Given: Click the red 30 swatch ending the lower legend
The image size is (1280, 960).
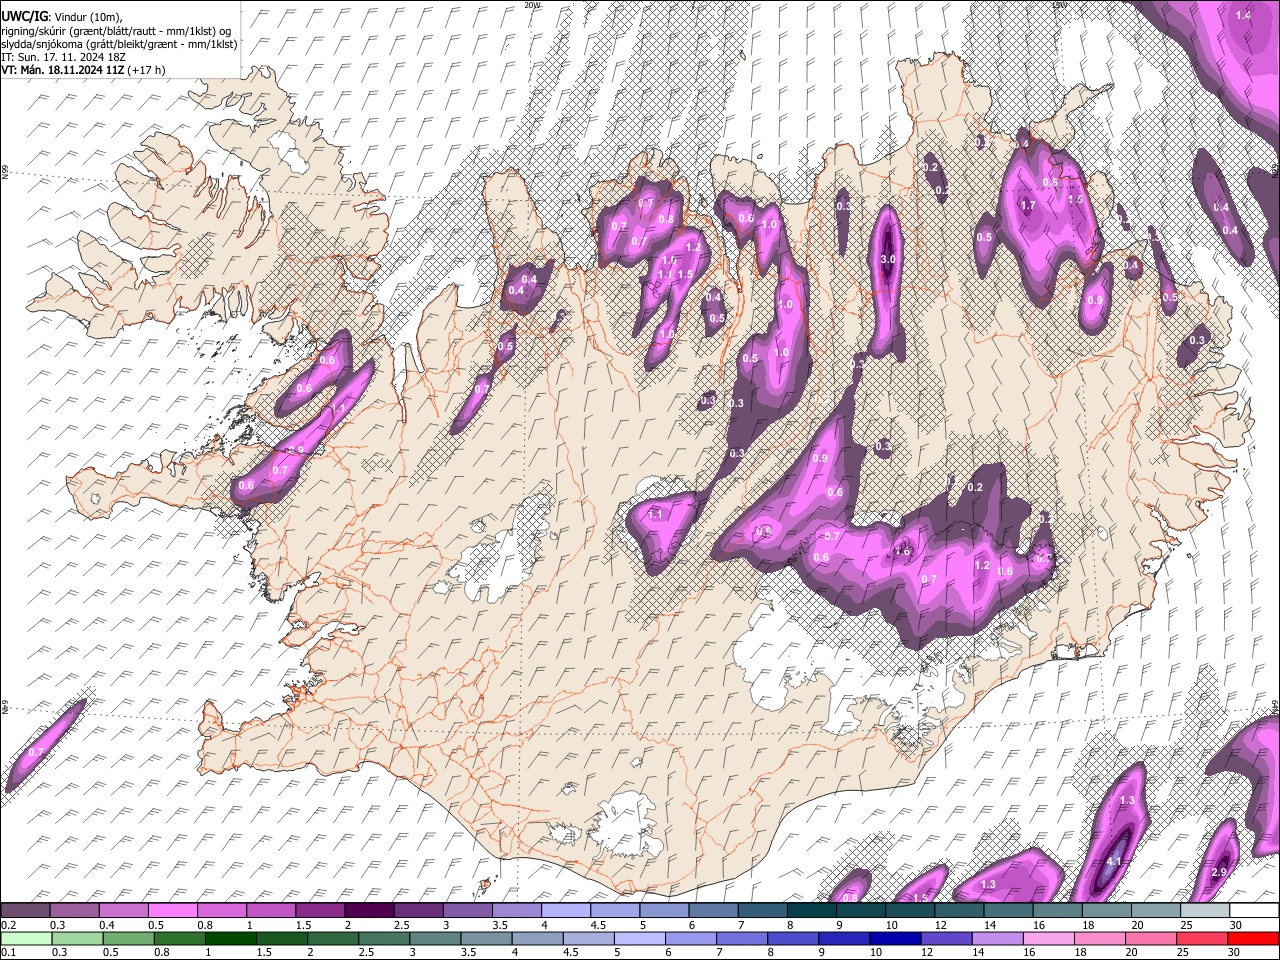Looking at the screenshot, I should 1253,939.
